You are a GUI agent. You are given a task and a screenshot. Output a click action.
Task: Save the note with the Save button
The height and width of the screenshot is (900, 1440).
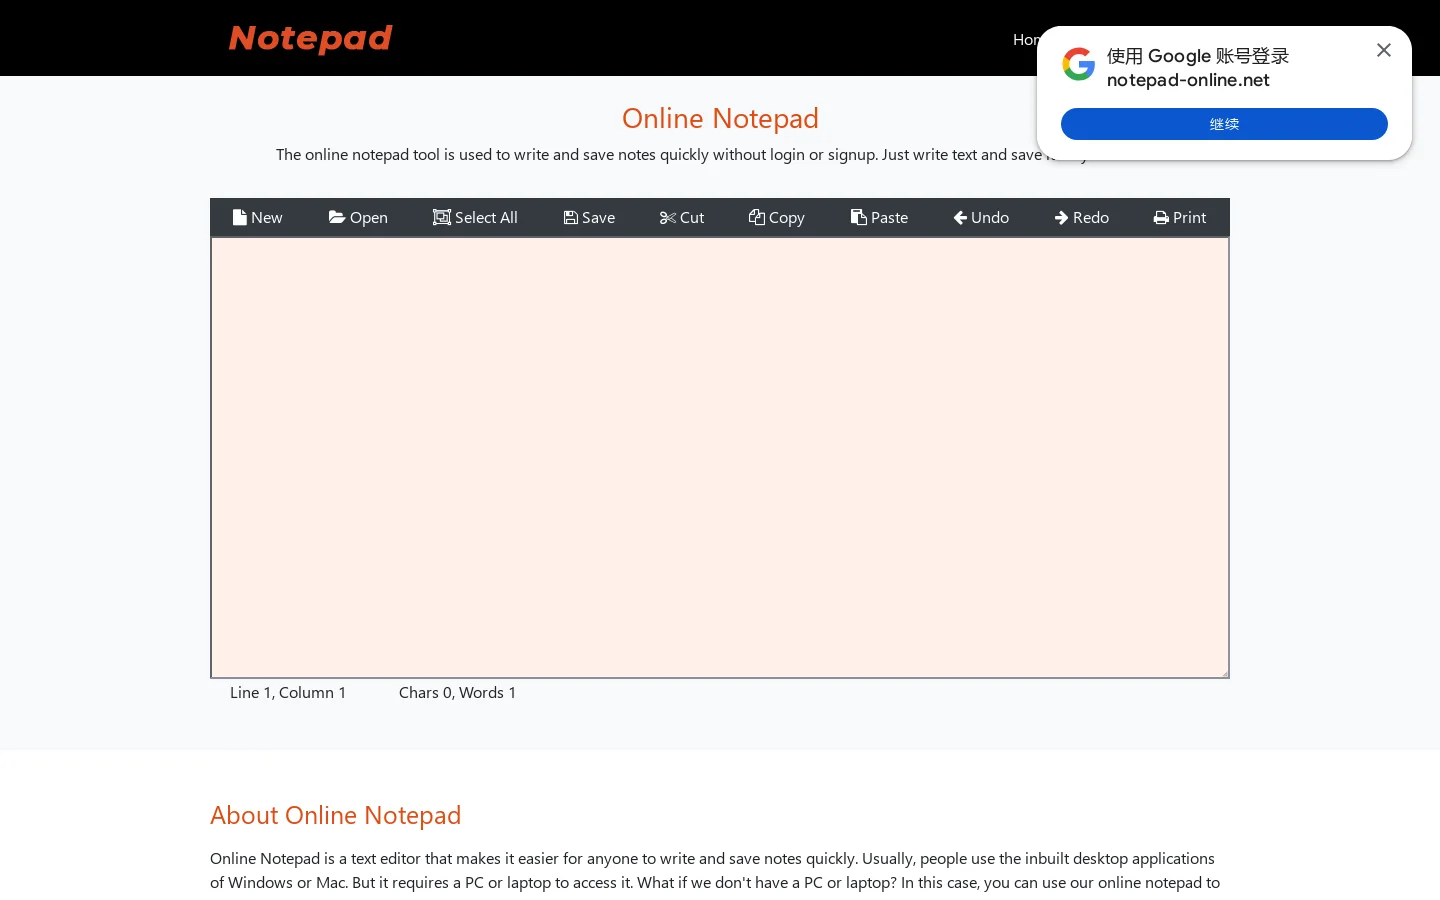[x=589, y=217]
